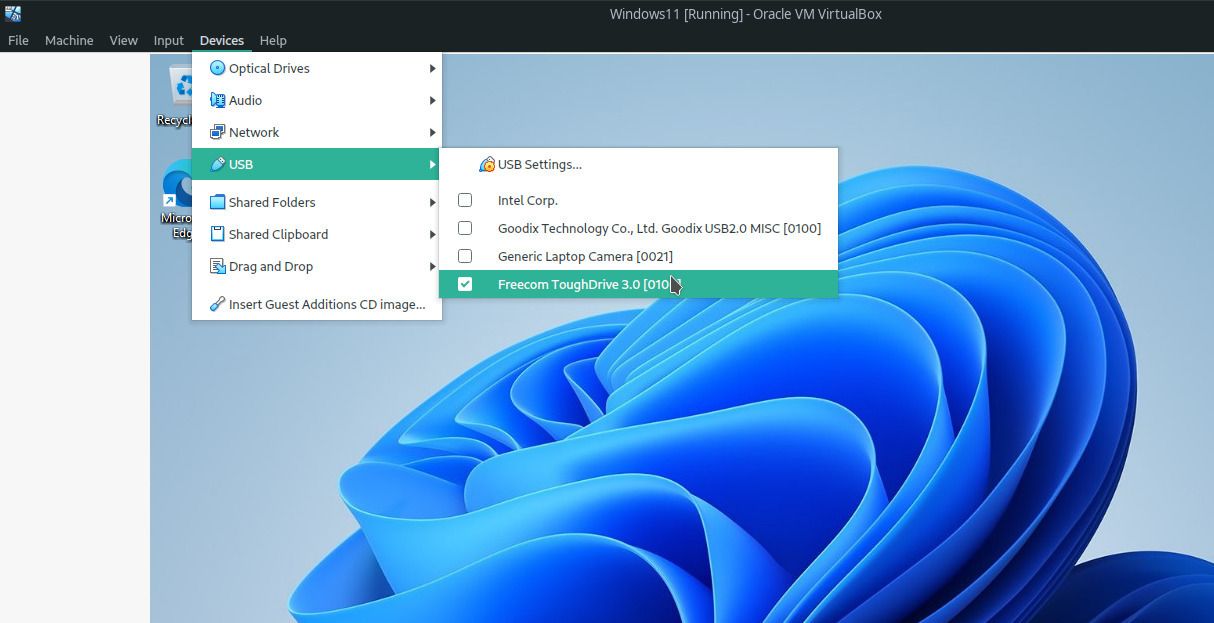This screenshot has height=623, width=1214.
Task: Open the File menu
Action: pos(18,40)
